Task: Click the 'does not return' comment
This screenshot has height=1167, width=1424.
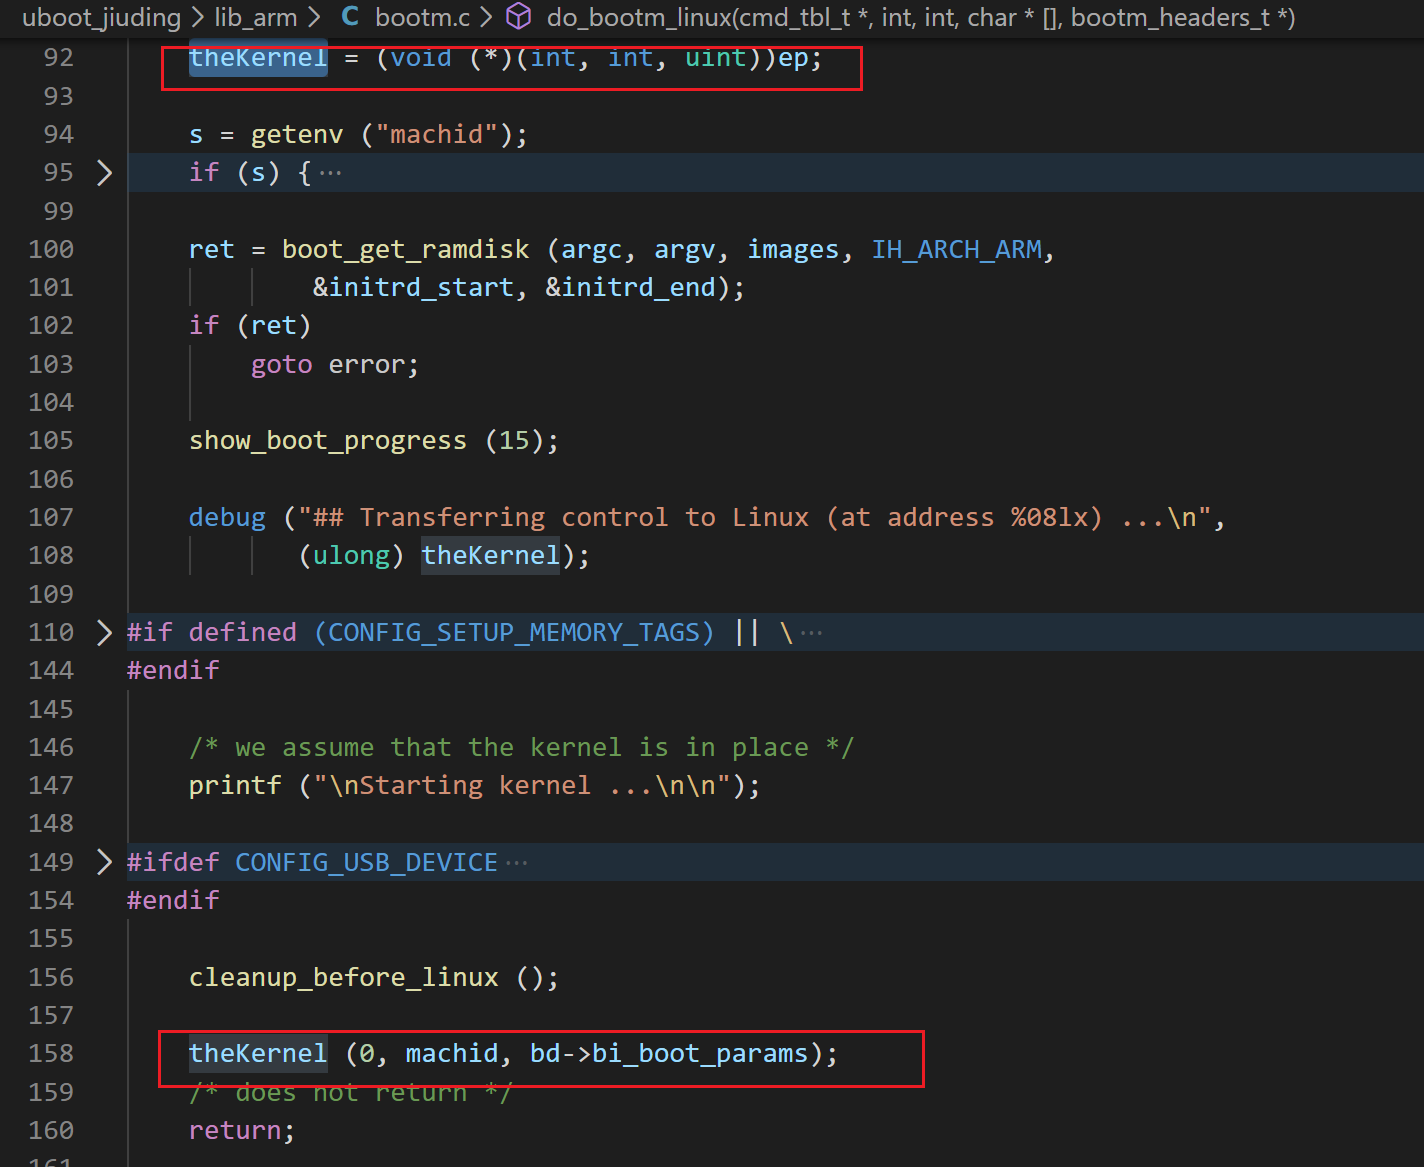Action: pos(351,1092)
